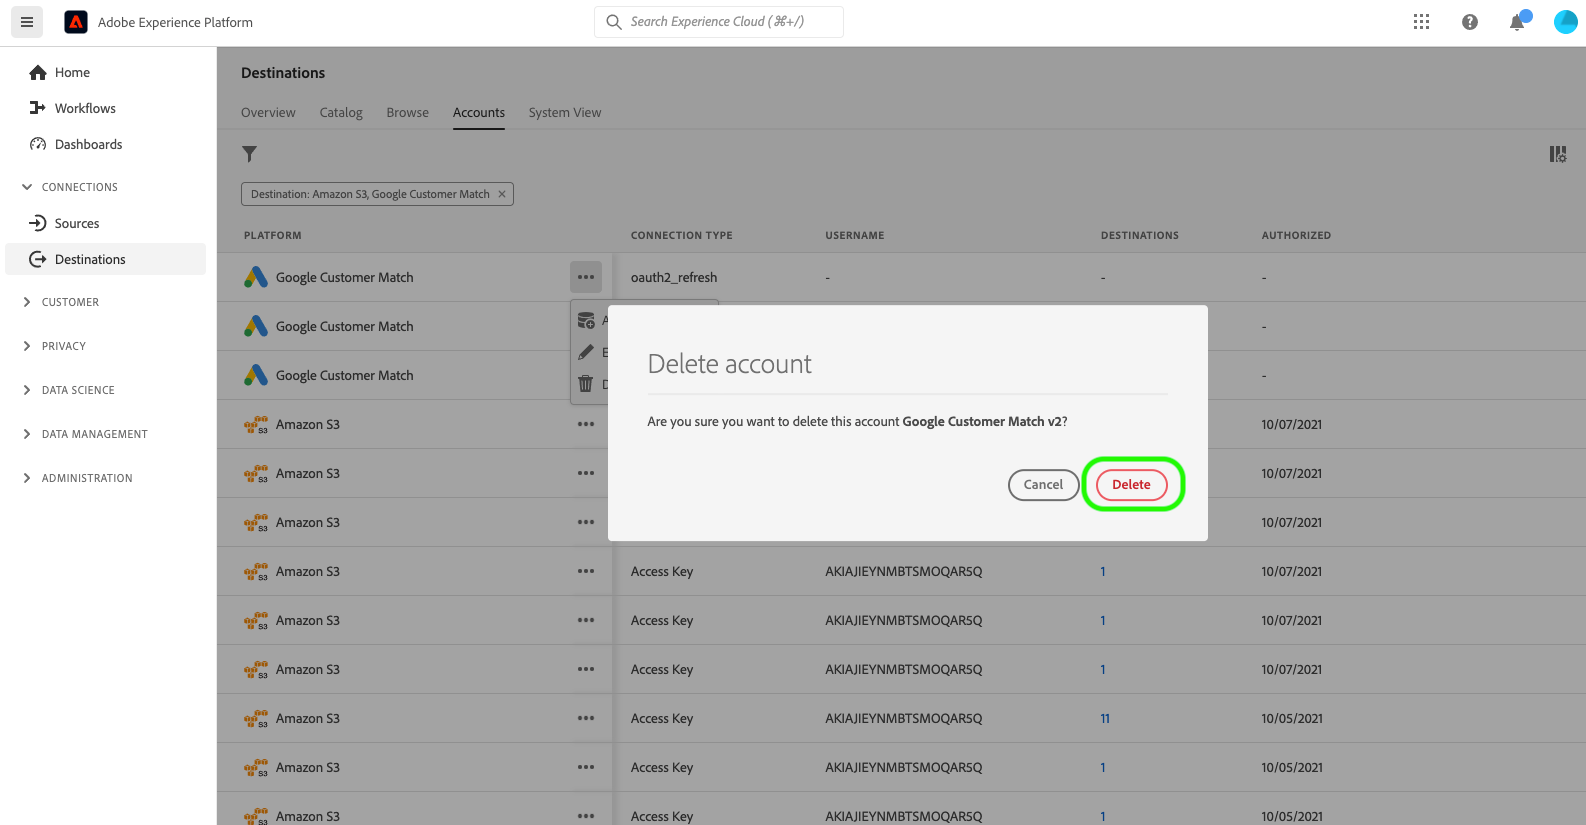The image size is (1586, 825).
Task: Expand the DATA MANAGEMENT section
Action: [x=27, y=434]
